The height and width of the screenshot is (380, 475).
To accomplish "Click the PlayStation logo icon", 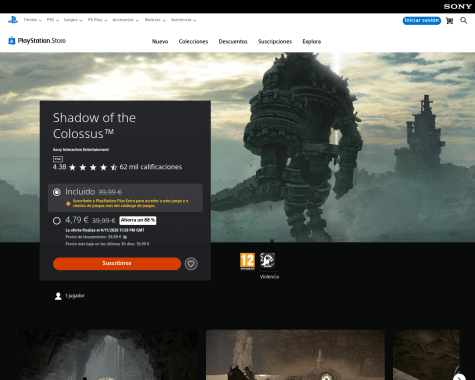I will point(13,20).
